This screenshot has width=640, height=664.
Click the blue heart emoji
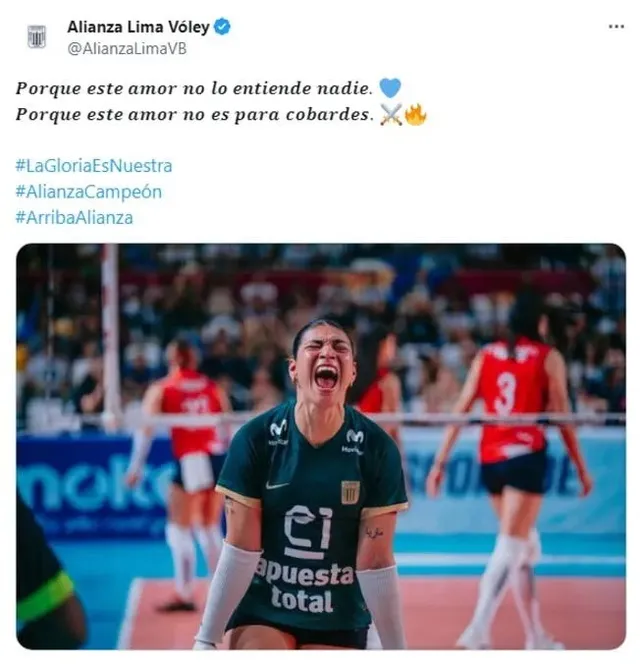click(x=390, y=88)
